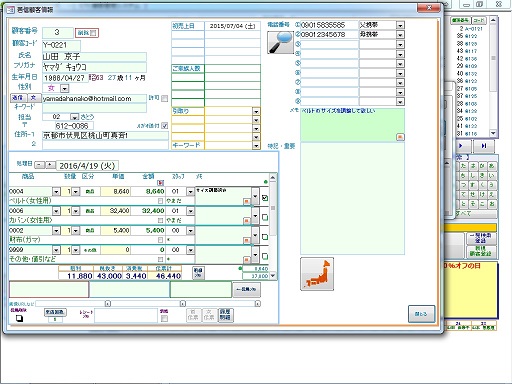The height and width of the screenshot is (384, 512).
Task: Toggle the small checkbox in ベルト(女性用) line
Action: coord(160,201)
